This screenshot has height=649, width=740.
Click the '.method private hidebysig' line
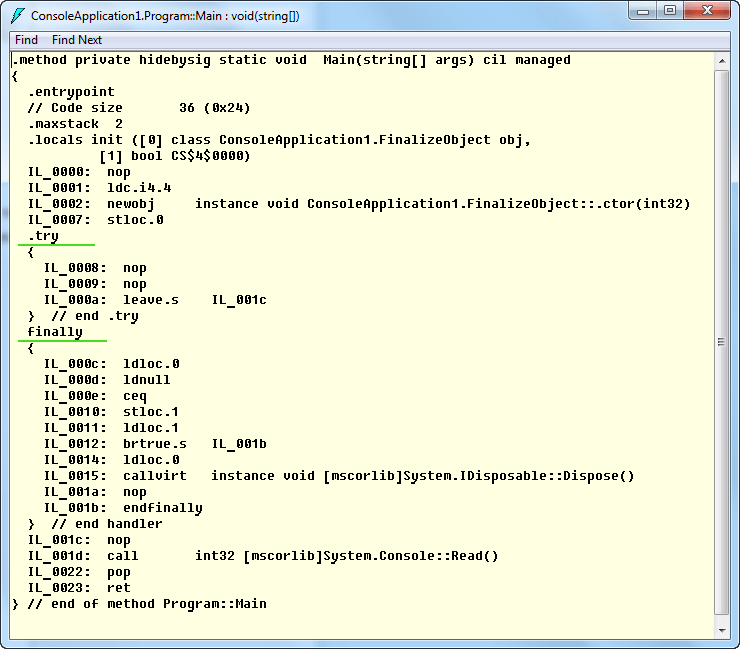point(292,60)
